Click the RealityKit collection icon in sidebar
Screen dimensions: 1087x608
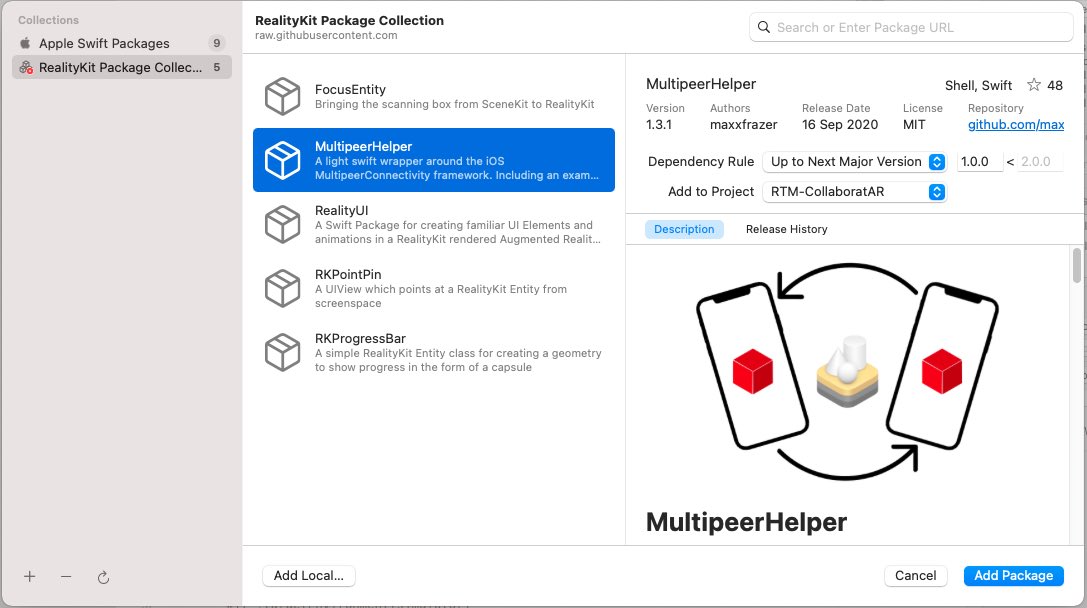(x=26, y=67)
